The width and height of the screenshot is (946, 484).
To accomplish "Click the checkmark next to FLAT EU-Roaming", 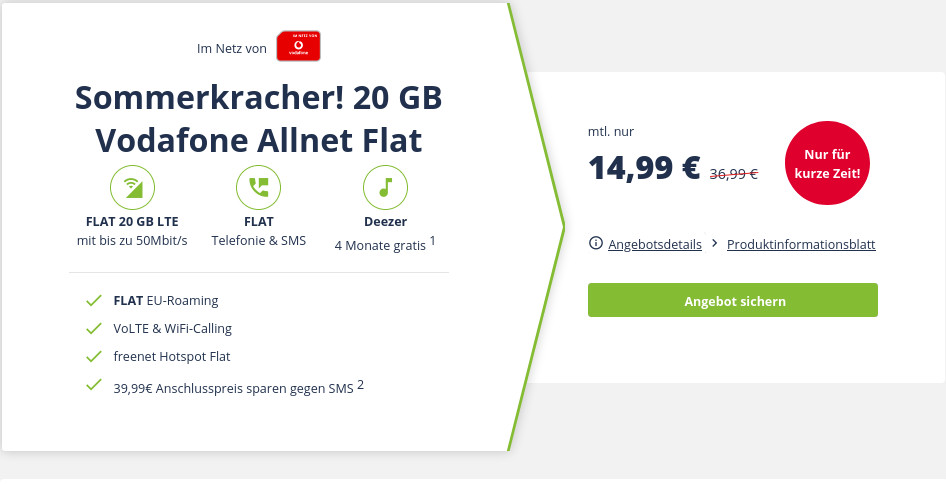I will [94, 300].
